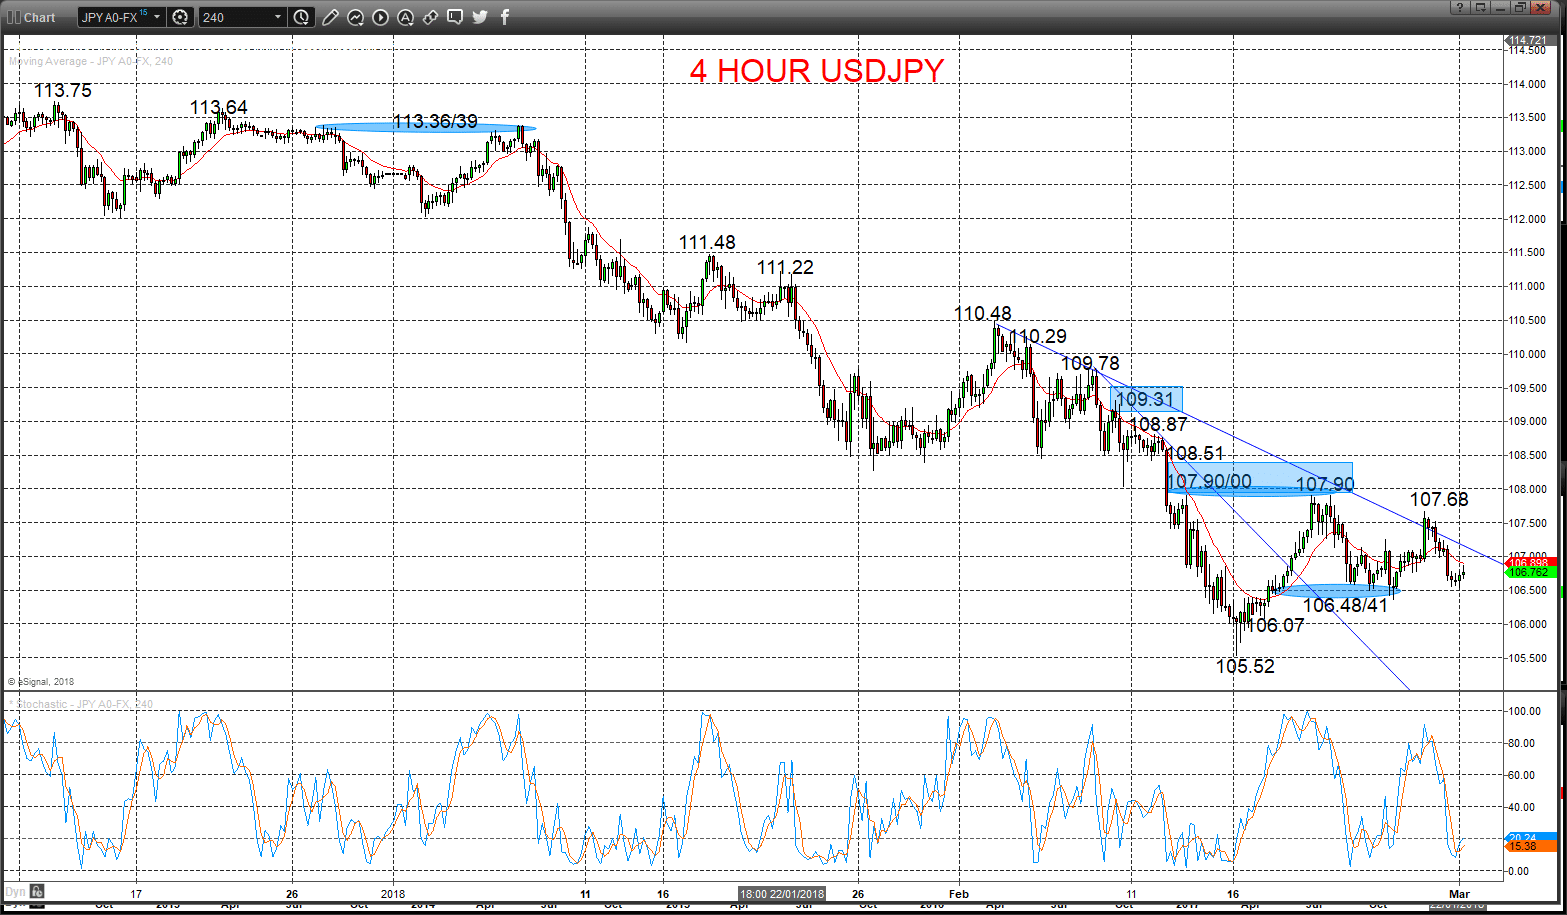Image resolution: width=1567 pixels, height=915 pixels.
Task: Open the window layout dropdown icon
Action: (1479, 7)
